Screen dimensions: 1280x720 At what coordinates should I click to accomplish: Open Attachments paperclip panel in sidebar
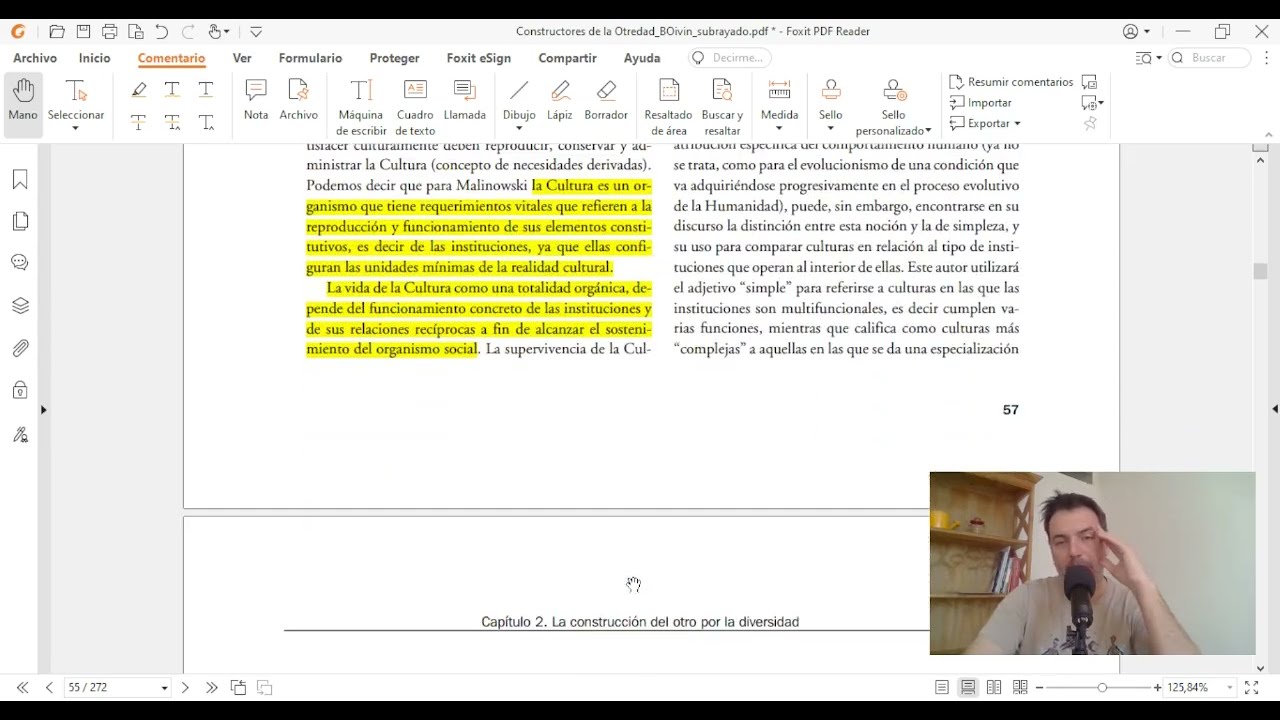point(20,348)
